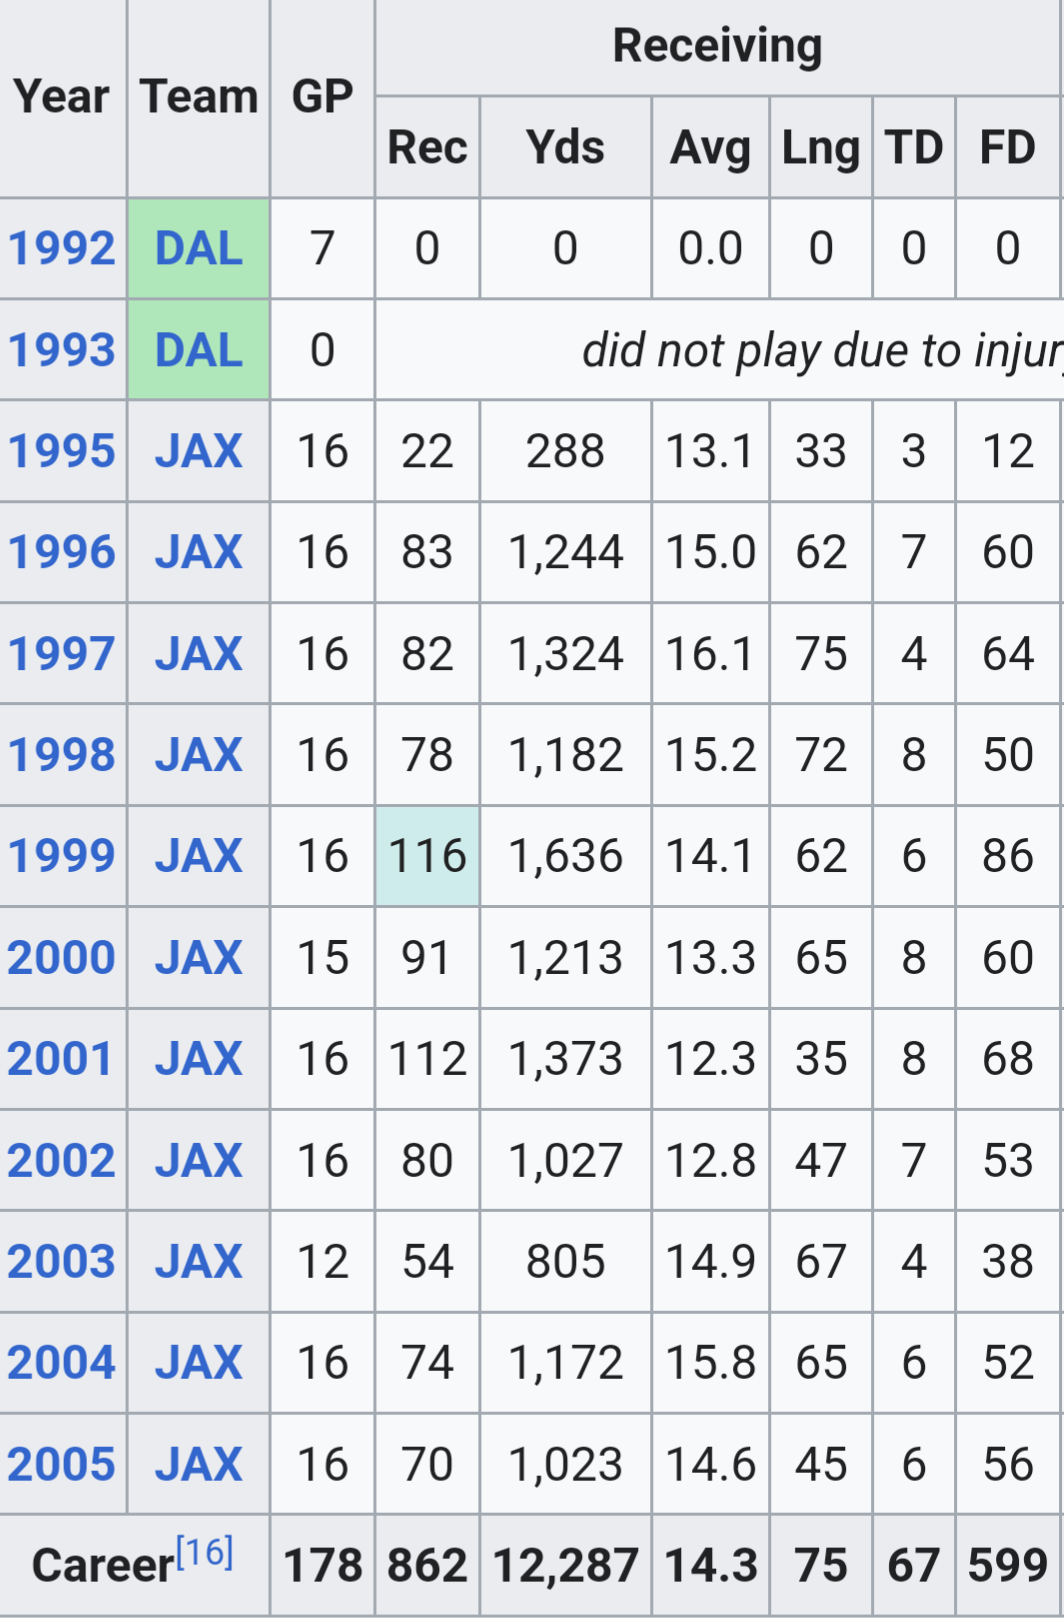
Task: Open citation 16 next to Career
Action: 205,1553
